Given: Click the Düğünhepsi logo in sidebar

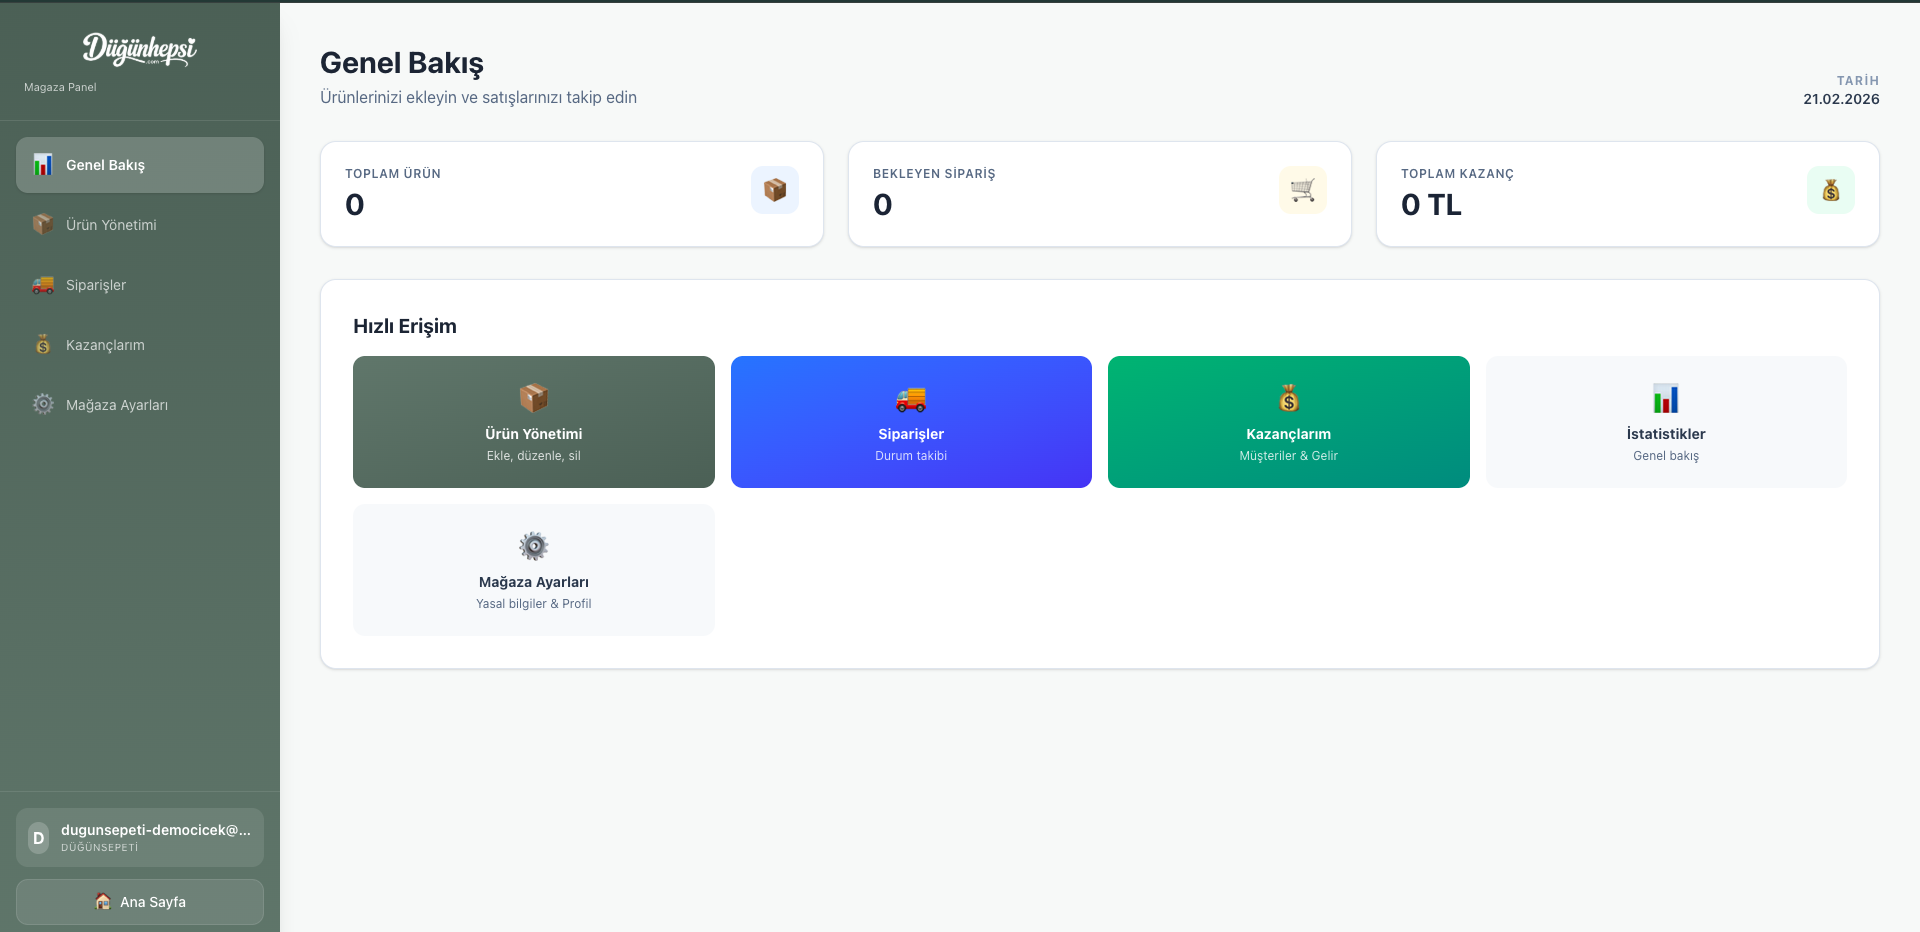Looking at the screenshot, I should (139, 49).
